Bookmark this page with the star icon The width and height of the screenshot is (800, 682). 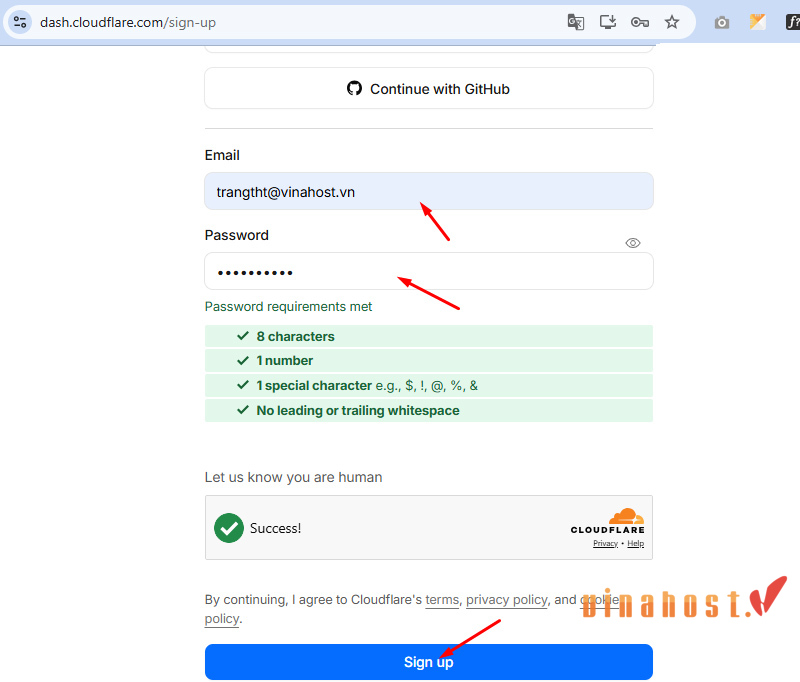click(671, 22)
